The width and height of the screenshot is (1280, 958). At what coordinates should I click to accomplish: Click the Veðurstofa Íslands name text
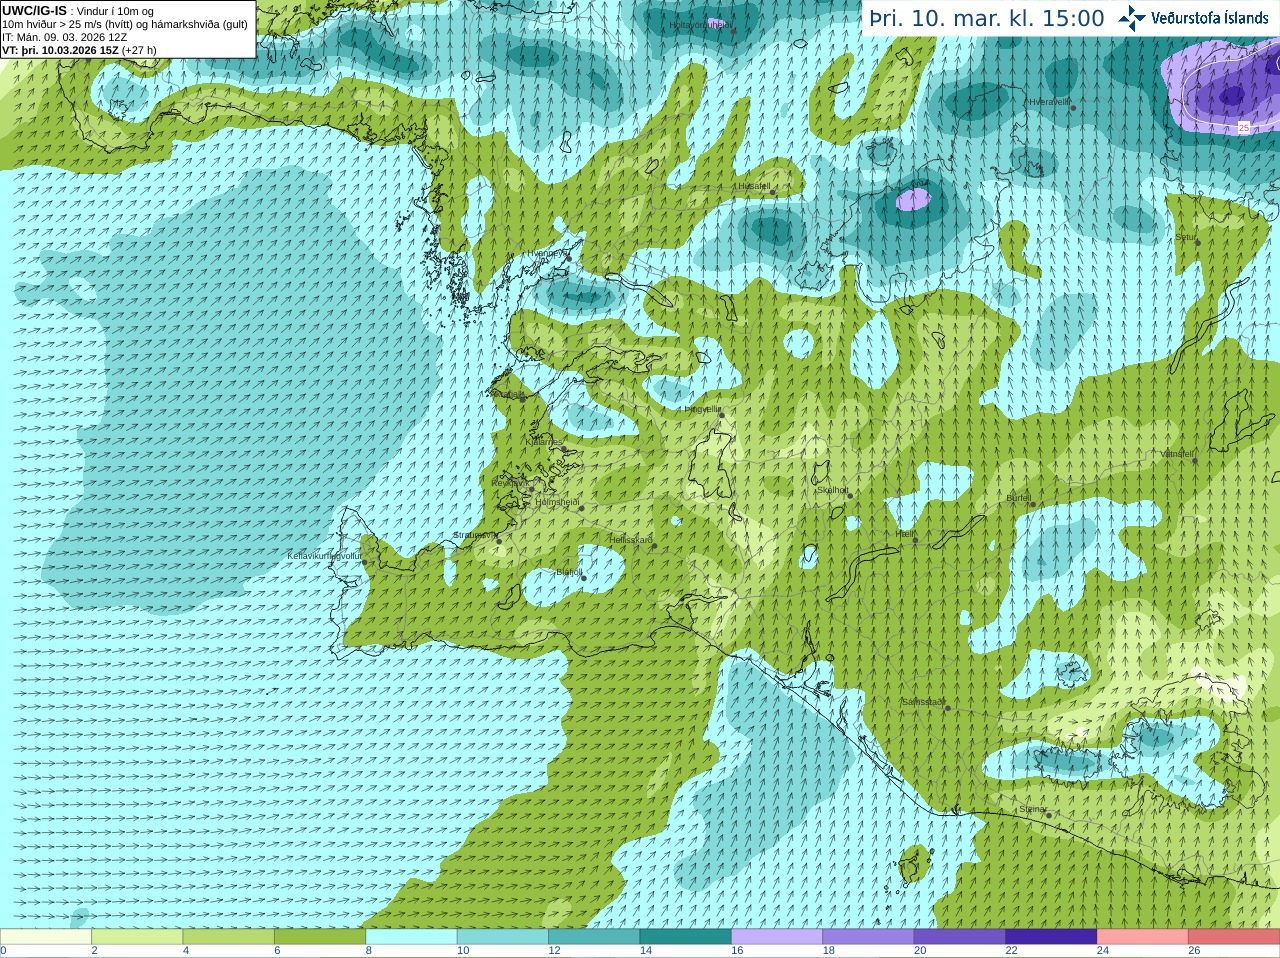click(x=1209, y=18)
